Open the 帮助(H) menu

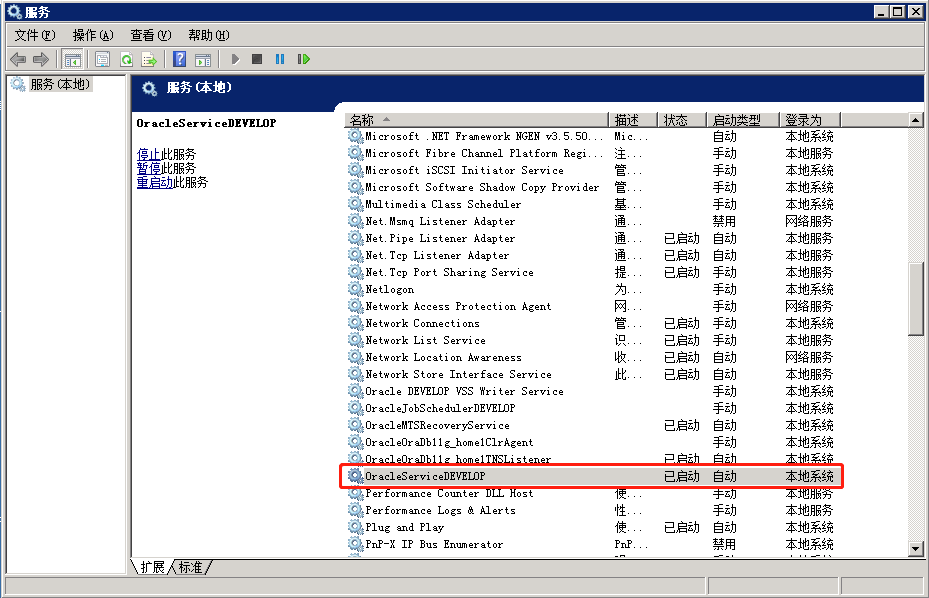pos(209,36)
